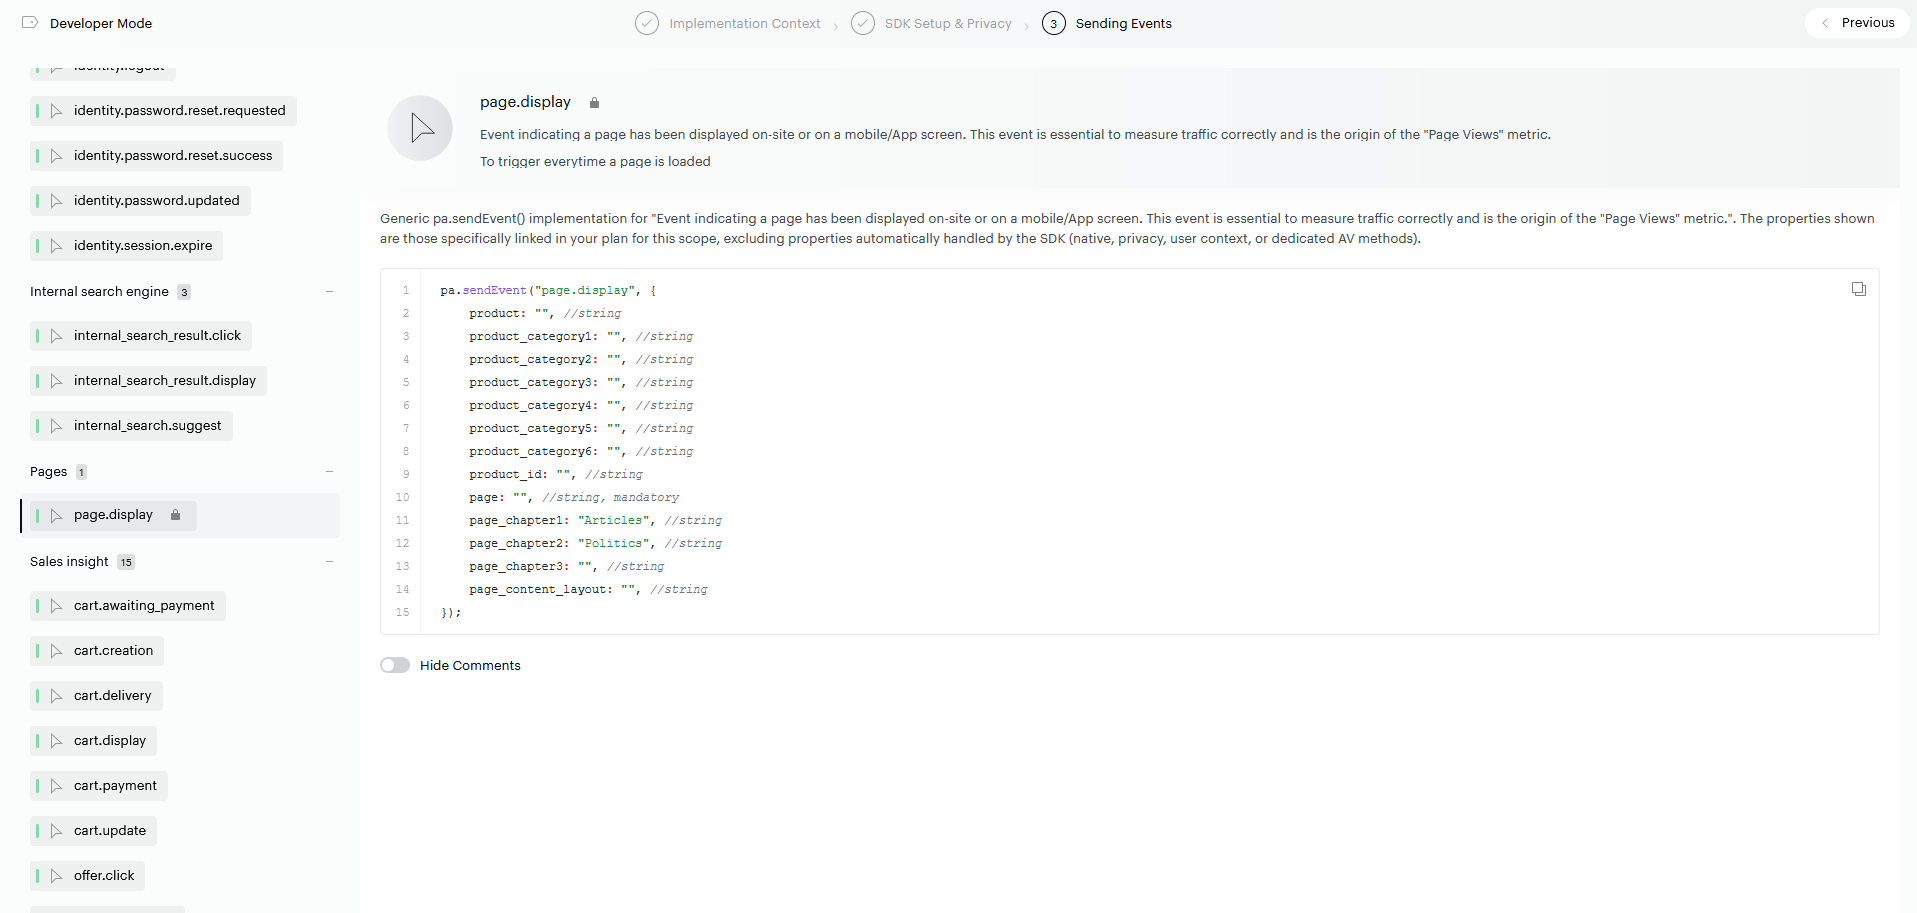The width and height of the screenshot is (1917, 913).
Task: Open the cart.awaiting_payment event
Action: click(143, 606)
